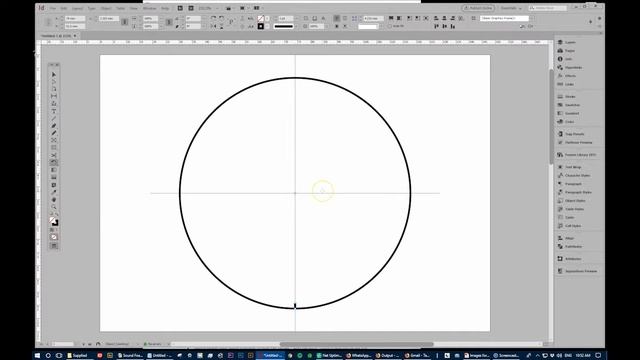Image resolution: width=640 pixels, height=360 pixels.
Task: Open the Window menu
Action: pyautogui.click(x=149, y=8)
